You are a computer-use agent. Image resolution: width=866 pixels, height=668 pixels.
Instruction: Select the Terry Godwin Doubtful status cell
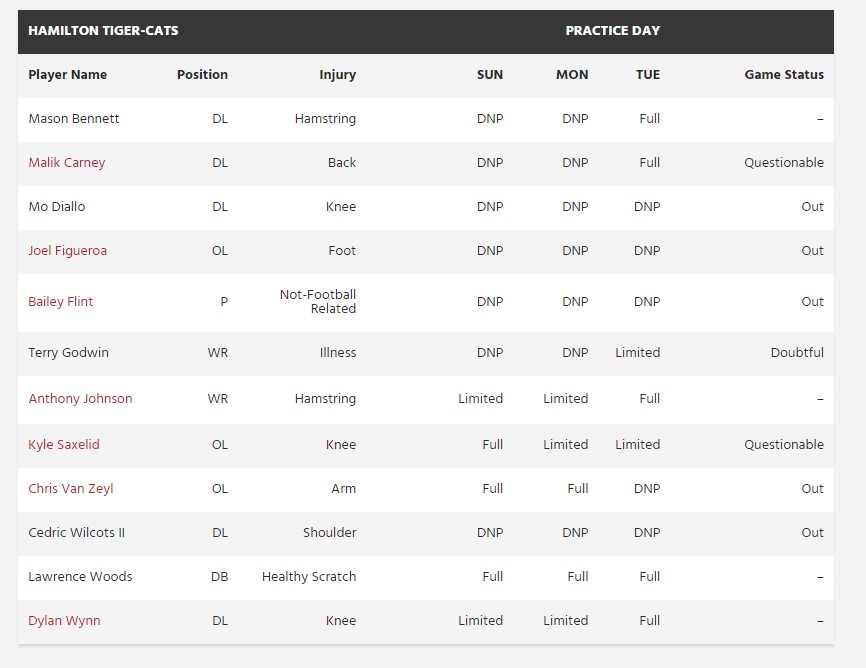point(797,353)
